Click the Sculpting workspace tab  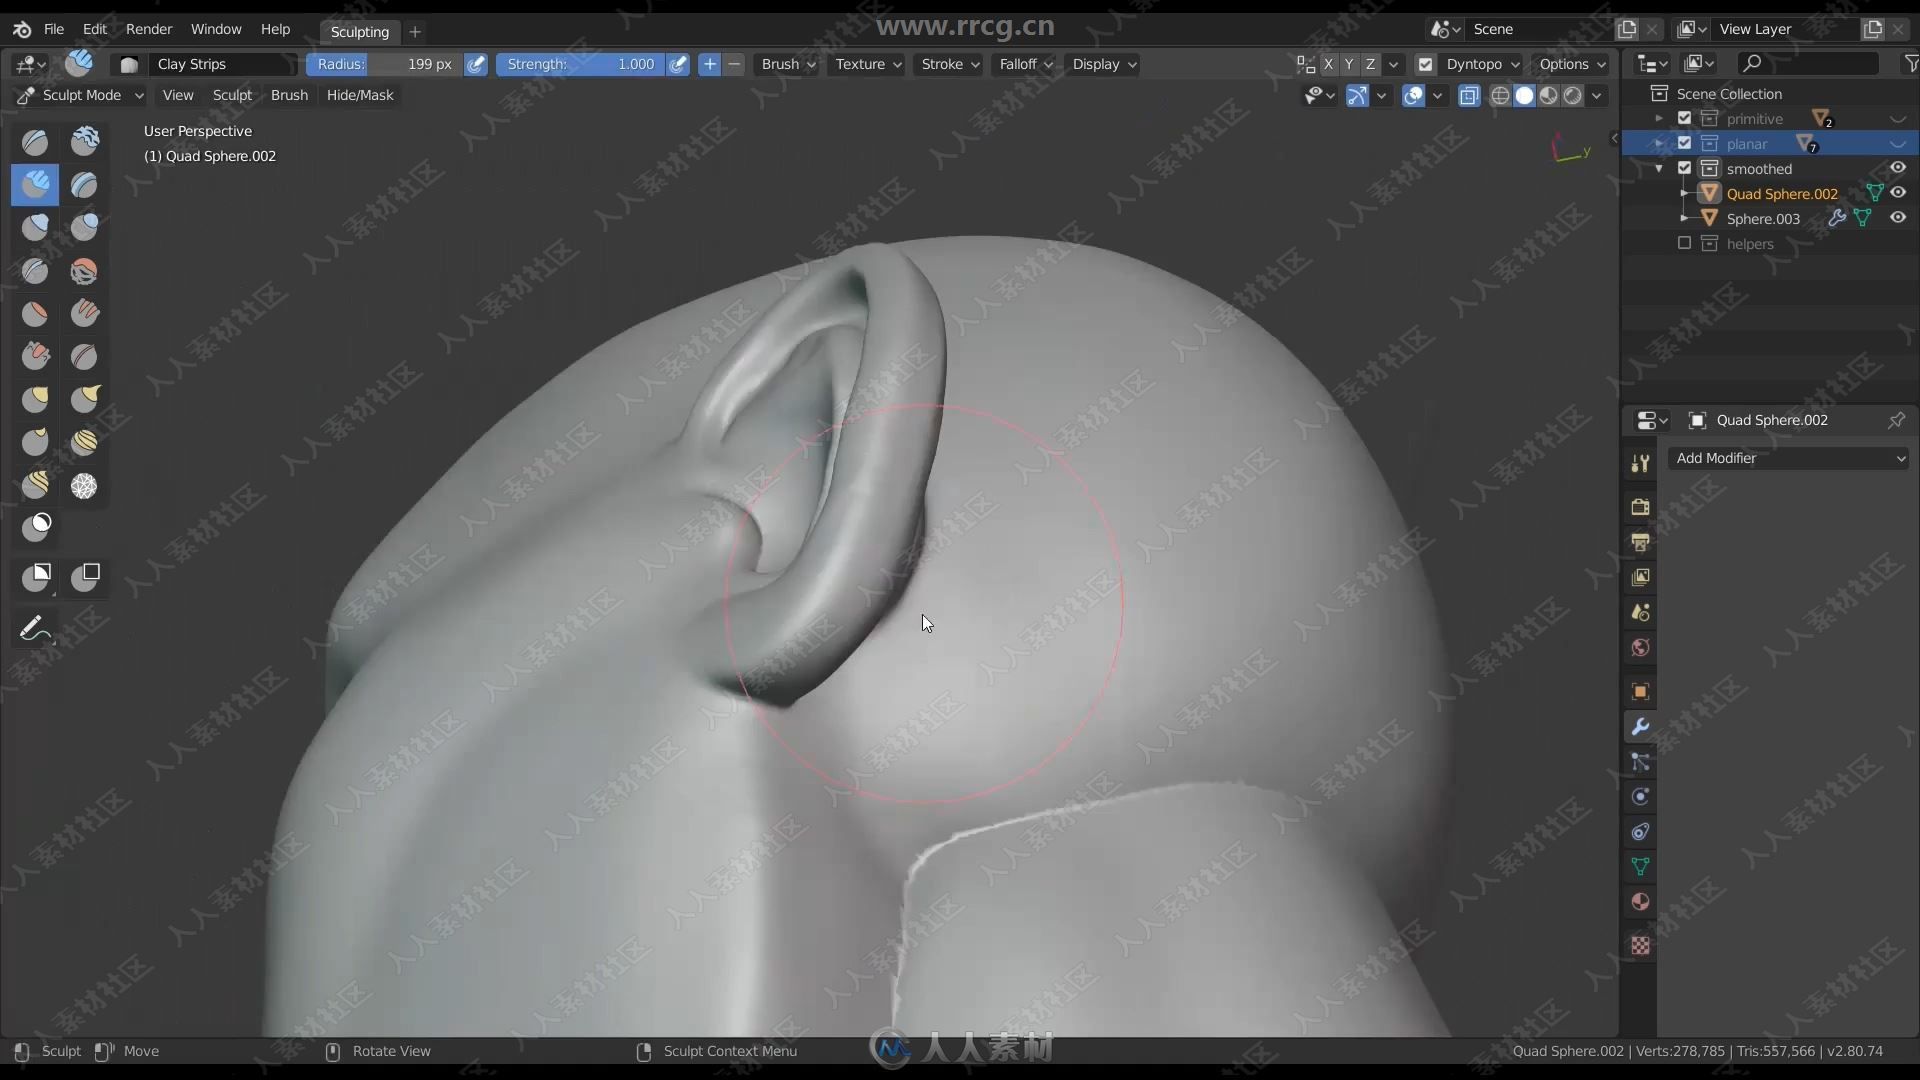click(360, 30)
